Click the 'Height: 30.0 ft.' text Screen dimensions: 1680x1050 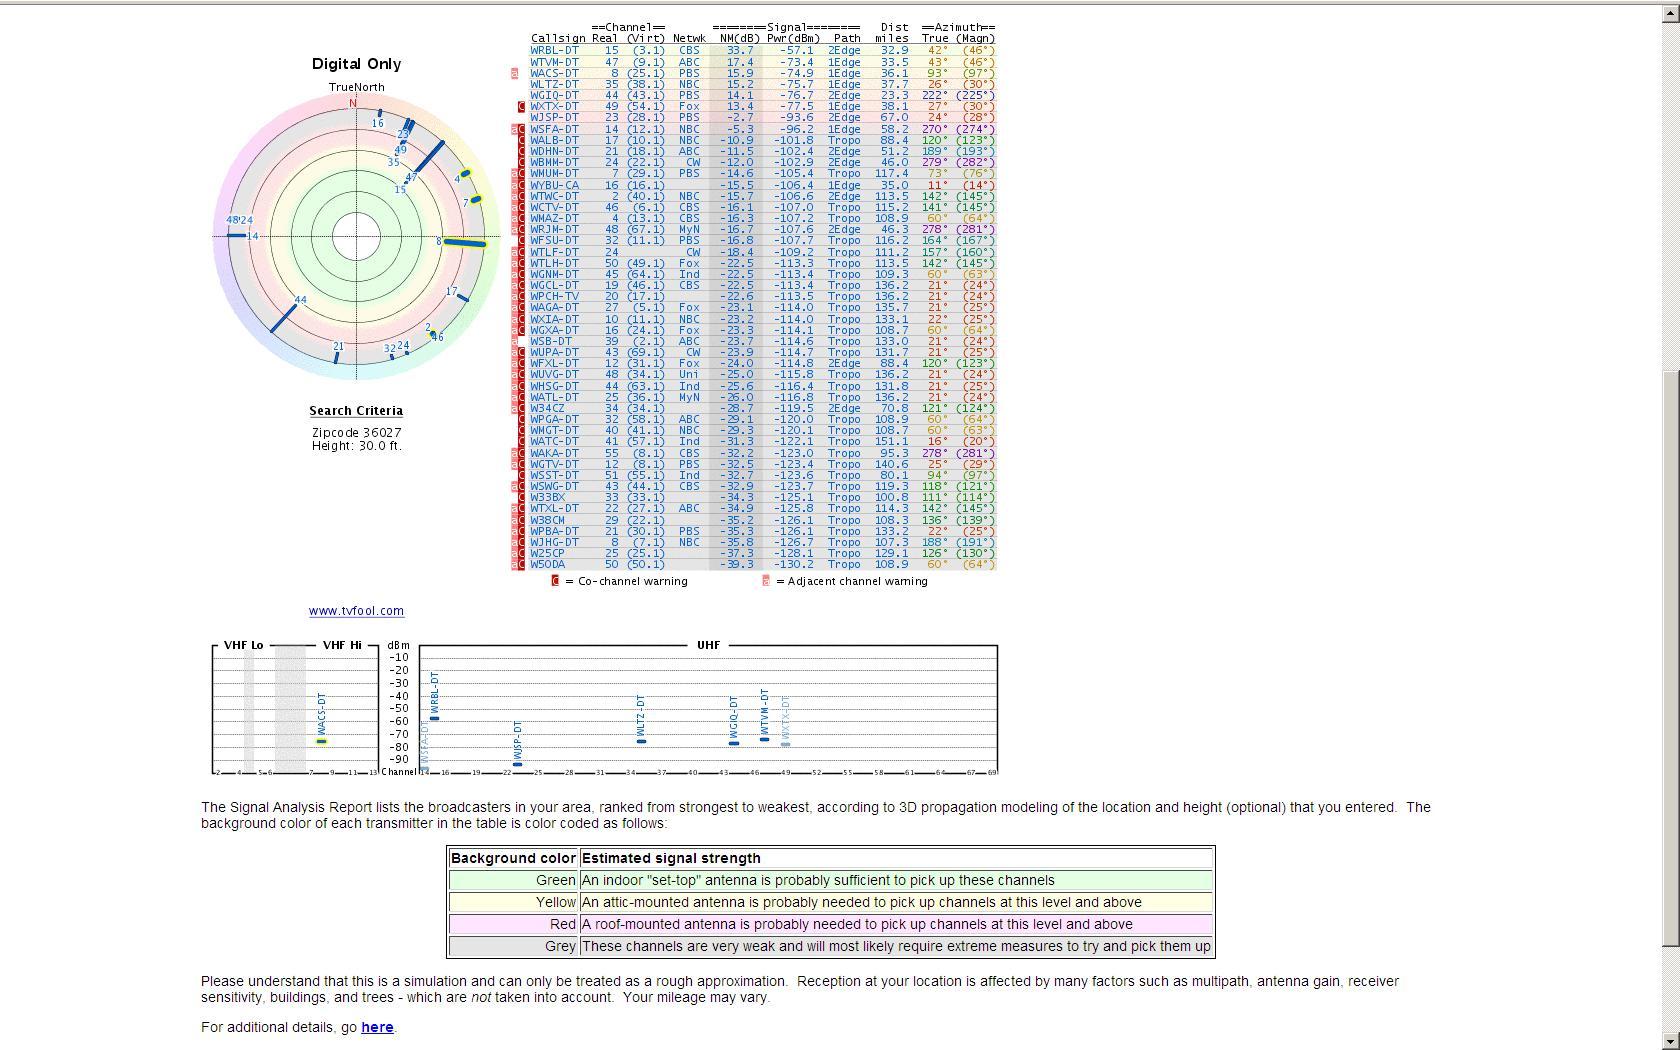click(356, 446)
